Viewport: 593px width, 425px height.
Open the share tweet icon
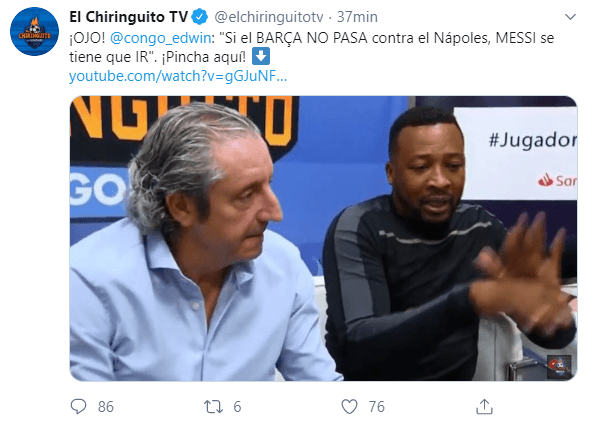click(x=484, y=406)
